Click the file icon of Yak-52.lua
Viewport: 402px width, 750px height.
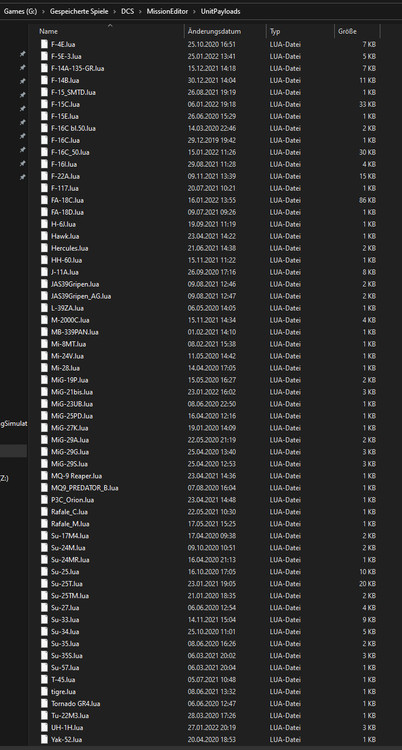(x=45, y=739)
